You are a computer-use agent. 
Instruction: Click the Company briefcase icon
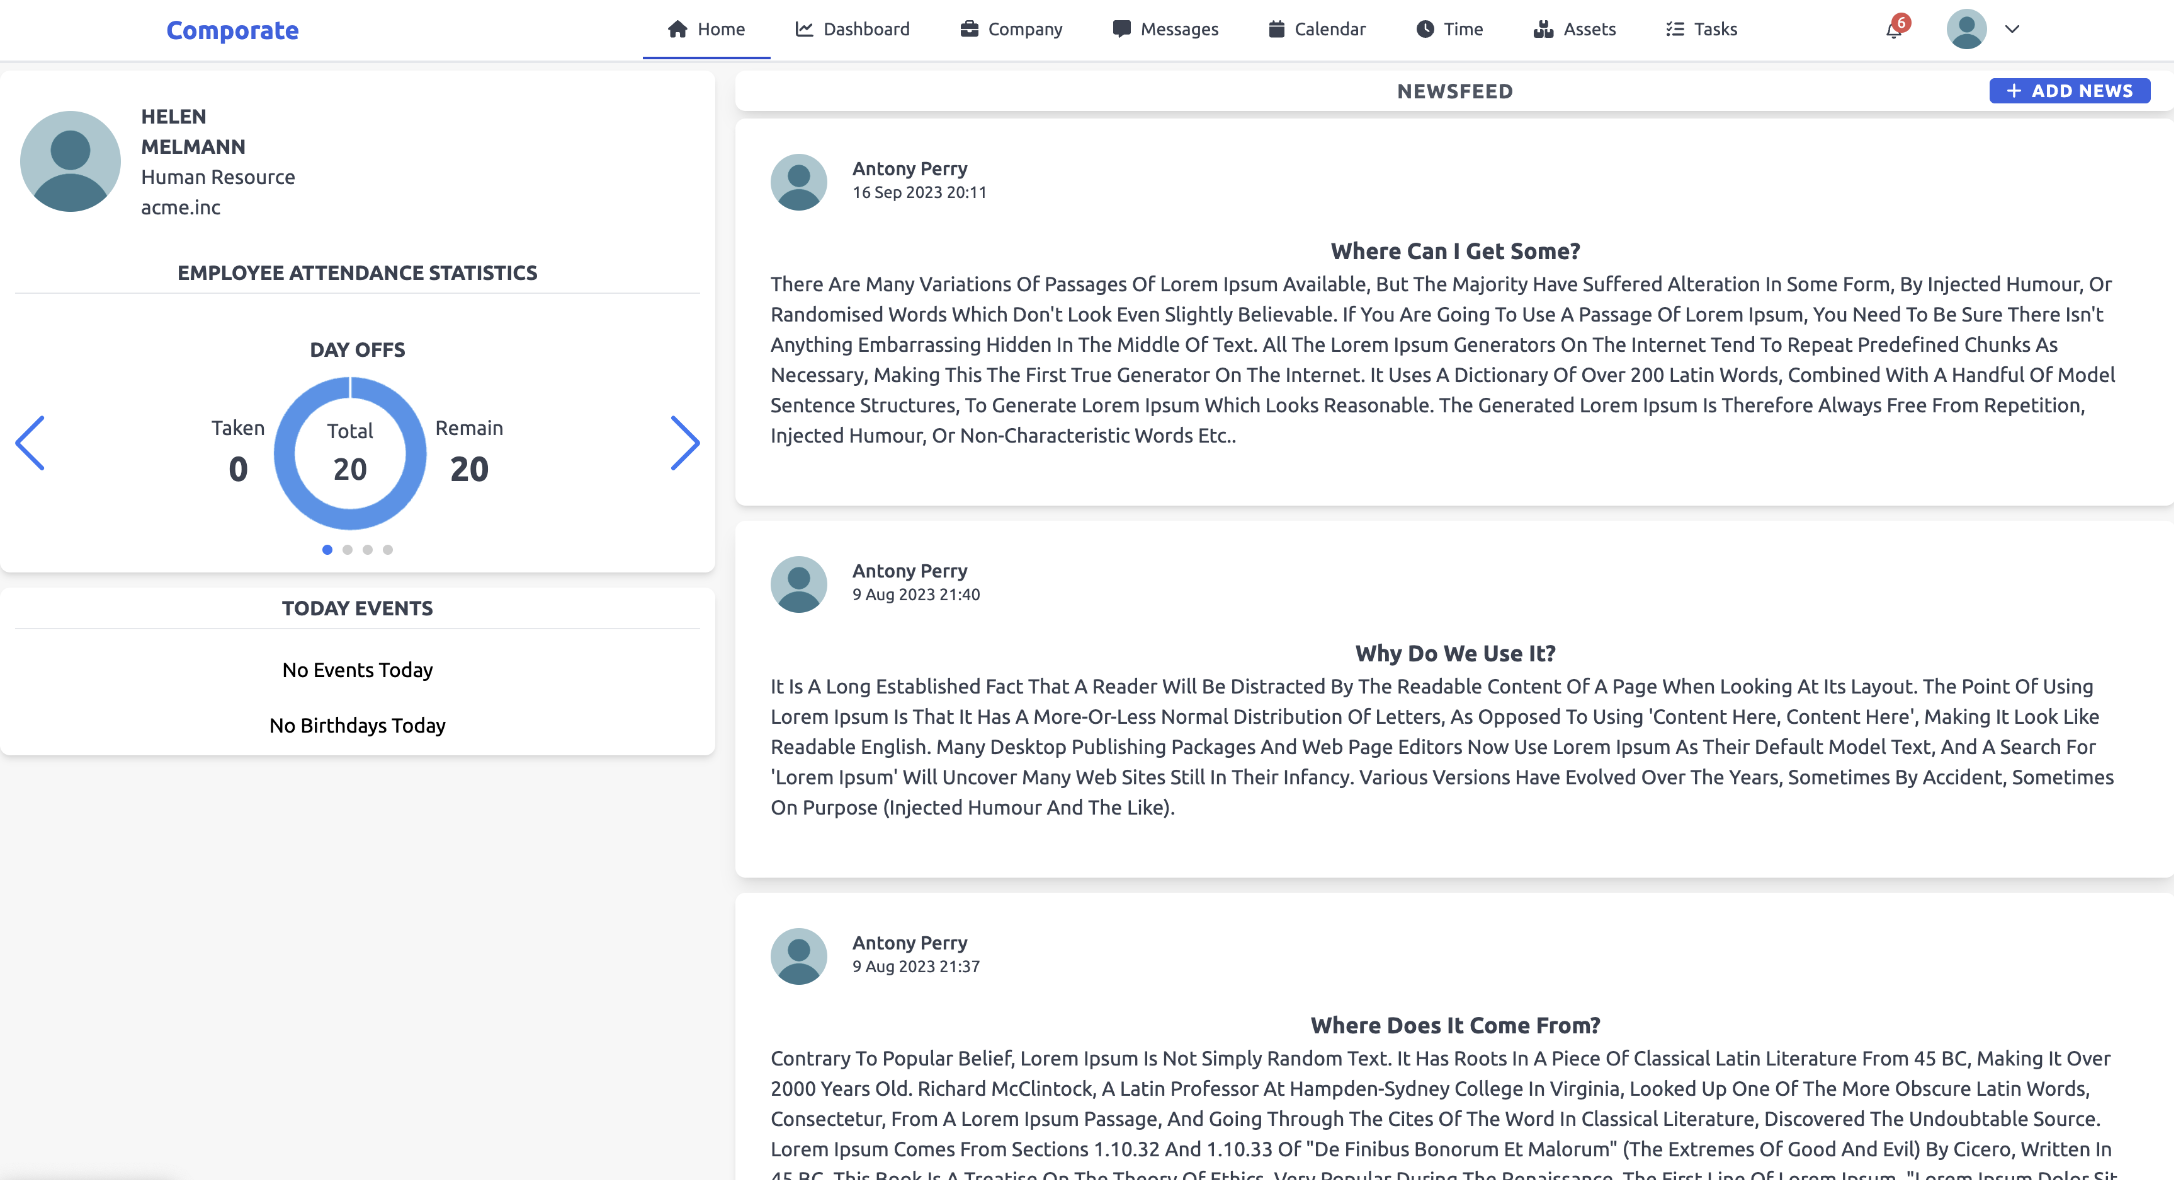coord(969,29)
